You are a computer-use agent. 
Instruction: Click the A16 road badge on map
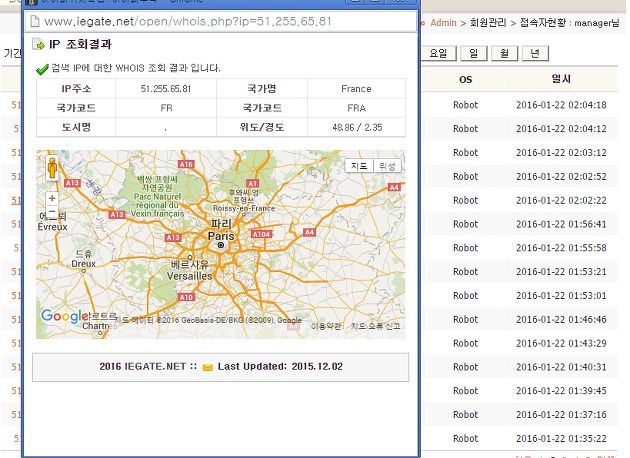coord(186,164)
